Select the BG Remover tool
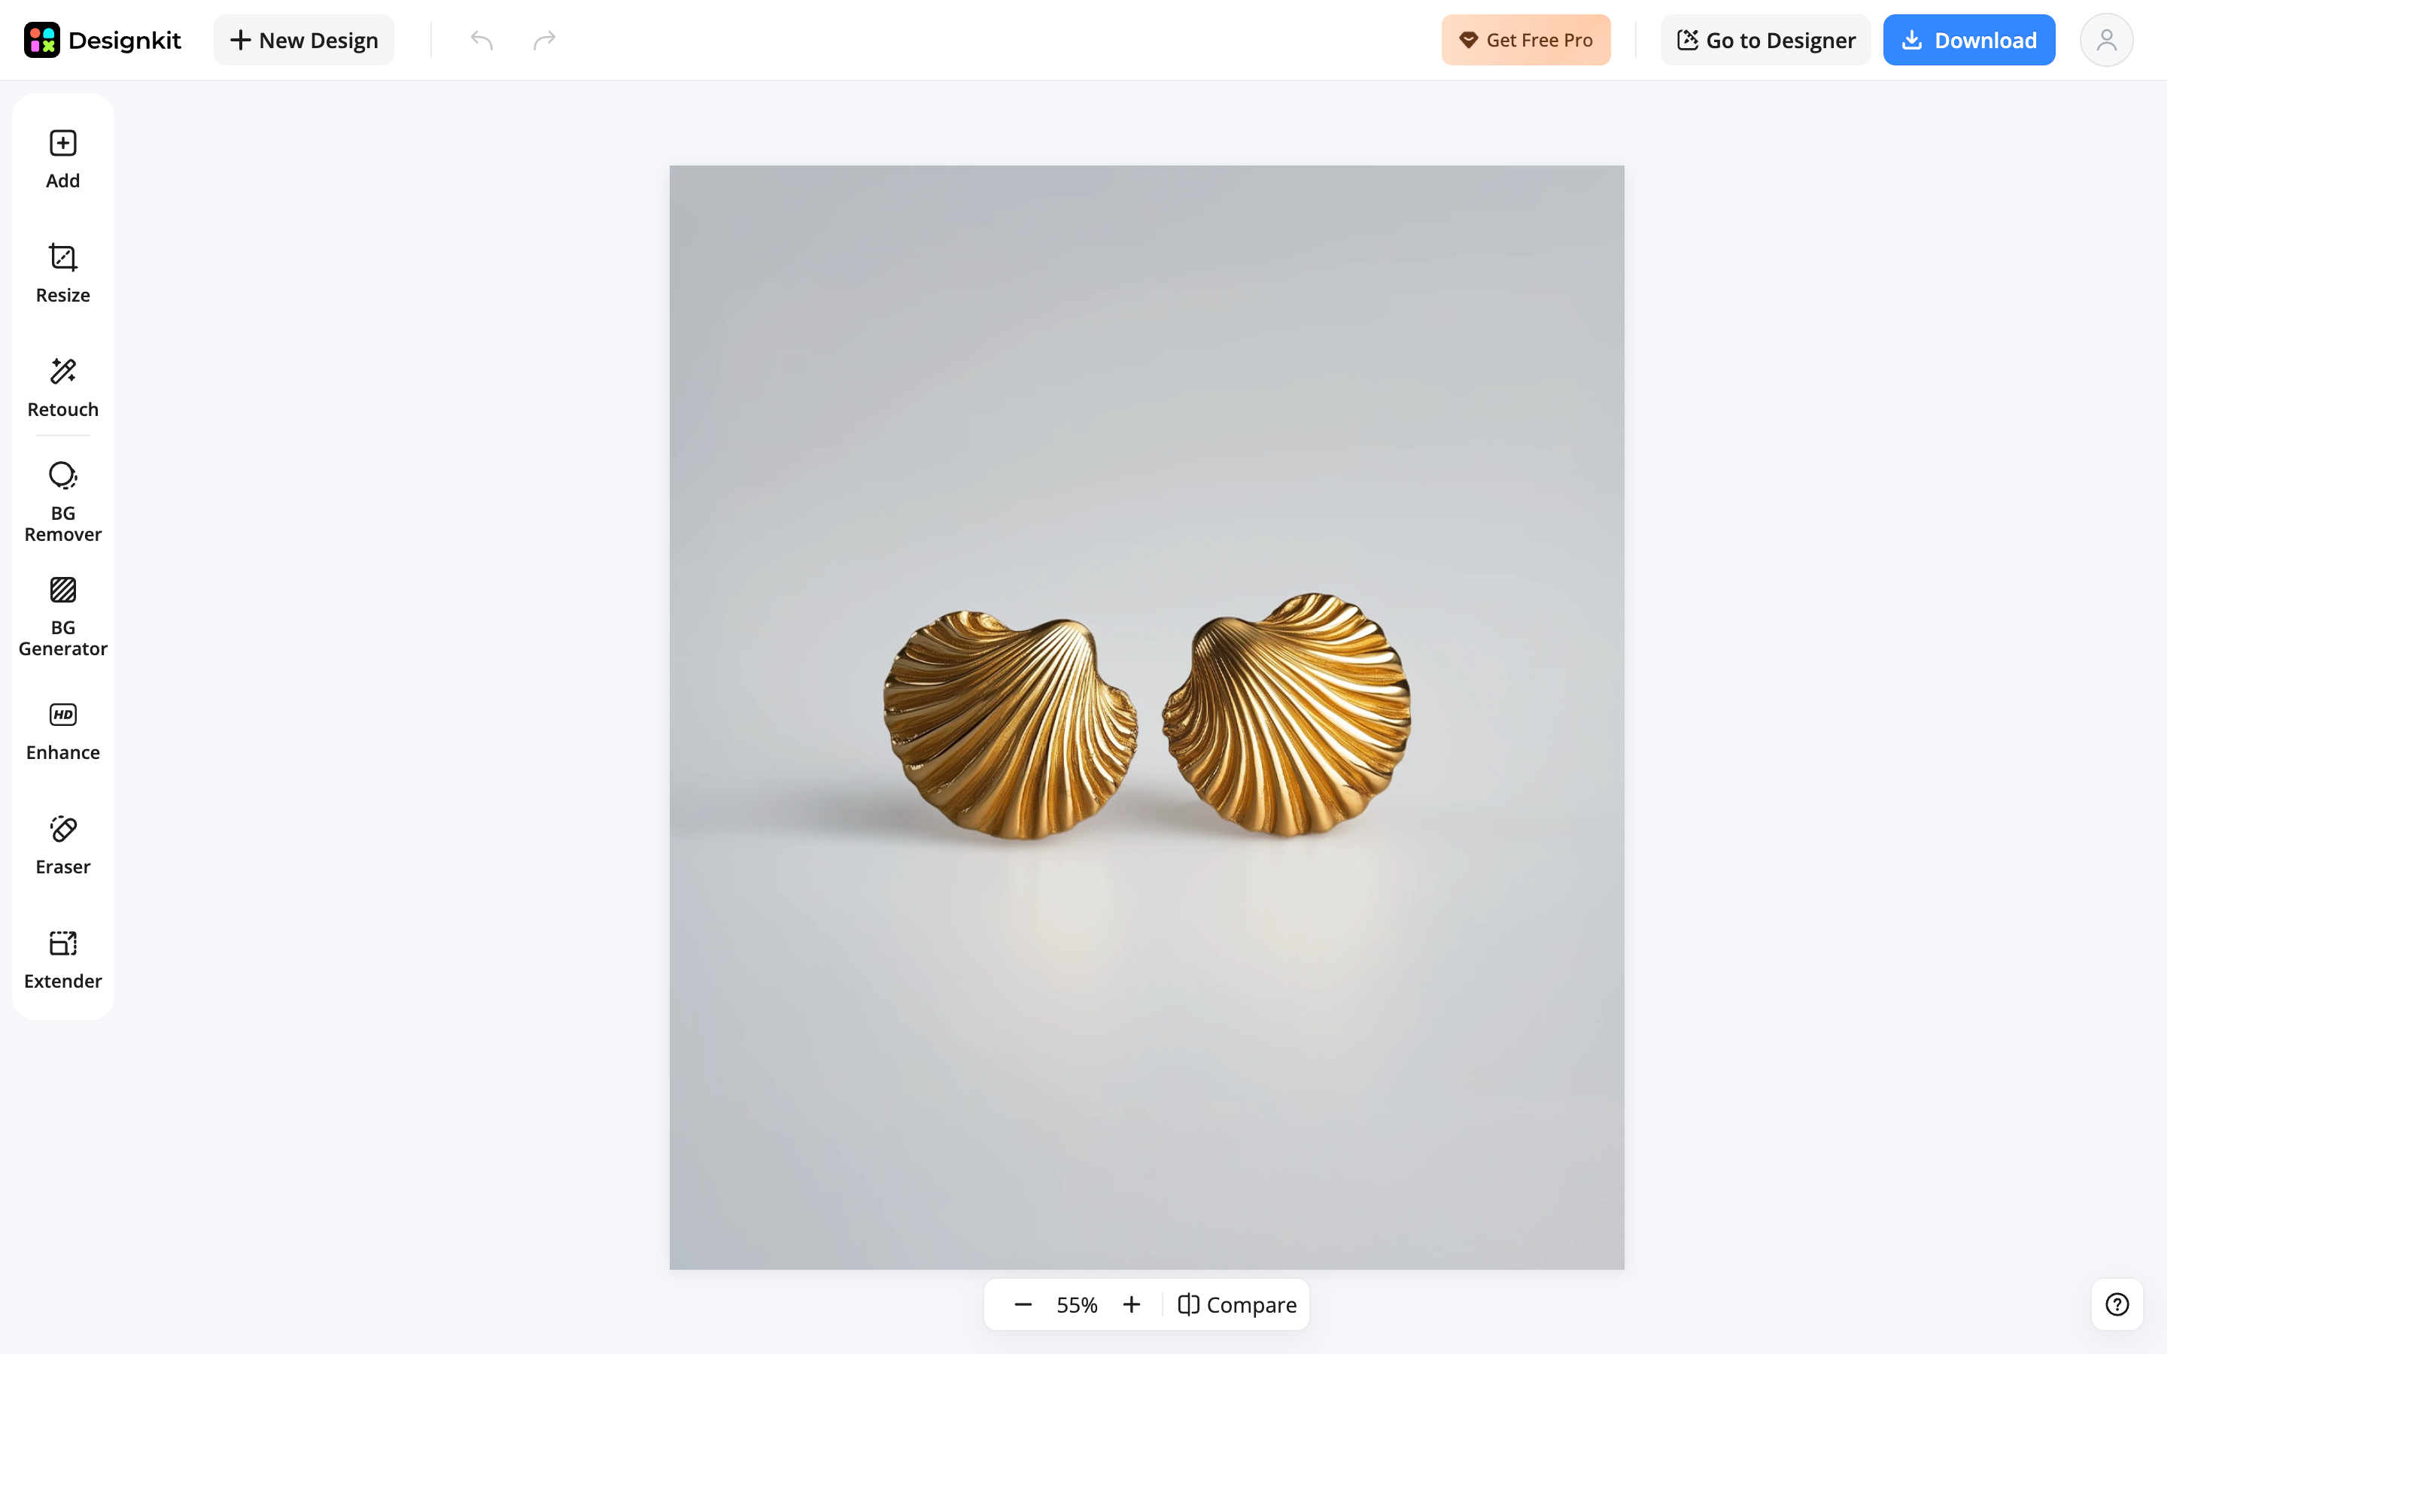This screenshot has height=1512, width=2435. [x=63, y=502]
